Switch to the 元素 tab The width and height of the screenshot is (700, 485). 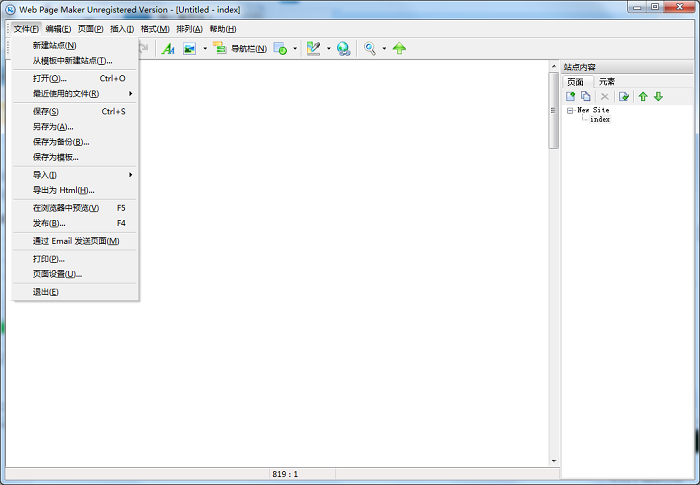click(x=607, y=81)
